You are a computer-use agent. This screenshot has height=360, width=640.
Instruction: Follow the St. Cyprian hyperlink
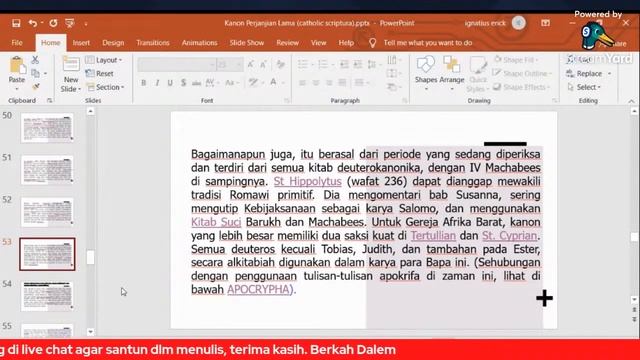pyautogui.click(x=509, y=236)
